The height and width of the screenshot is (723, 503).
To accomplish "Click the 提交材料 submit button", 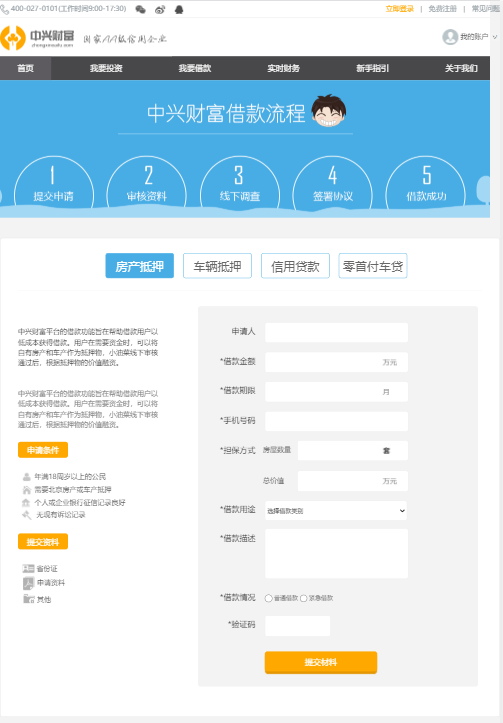I will (321, 662).
